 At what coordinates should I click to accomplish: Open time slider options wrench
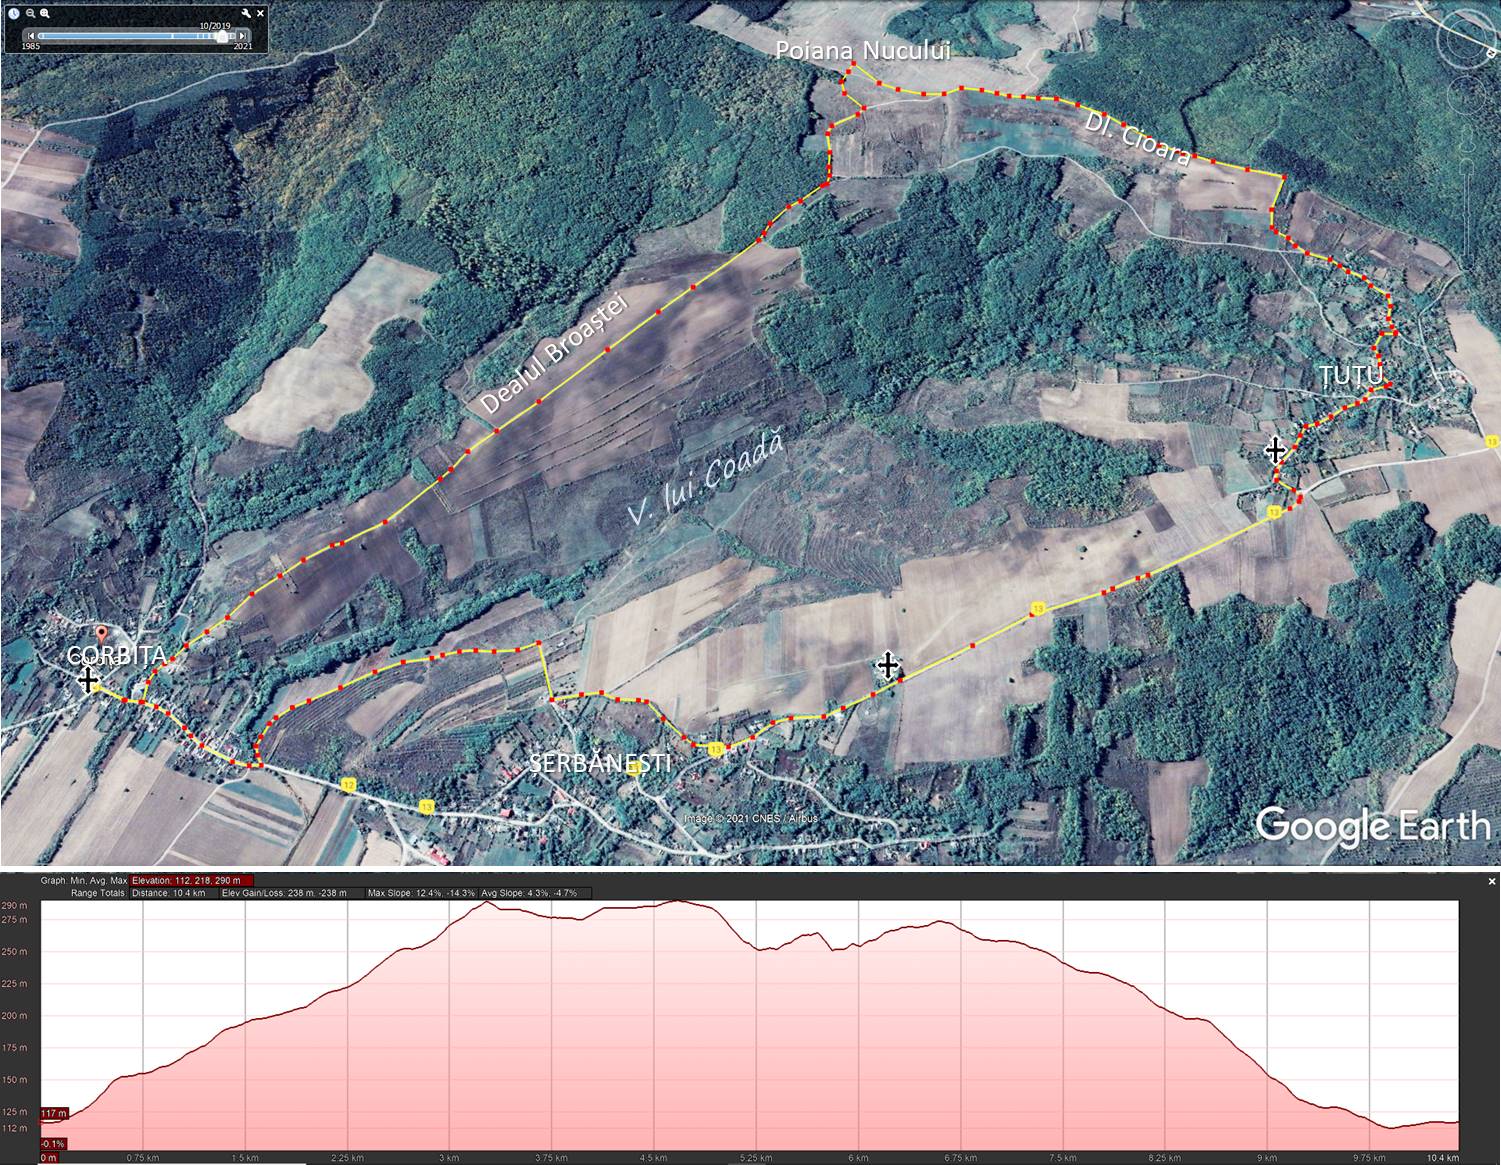[x=246, y=13]
